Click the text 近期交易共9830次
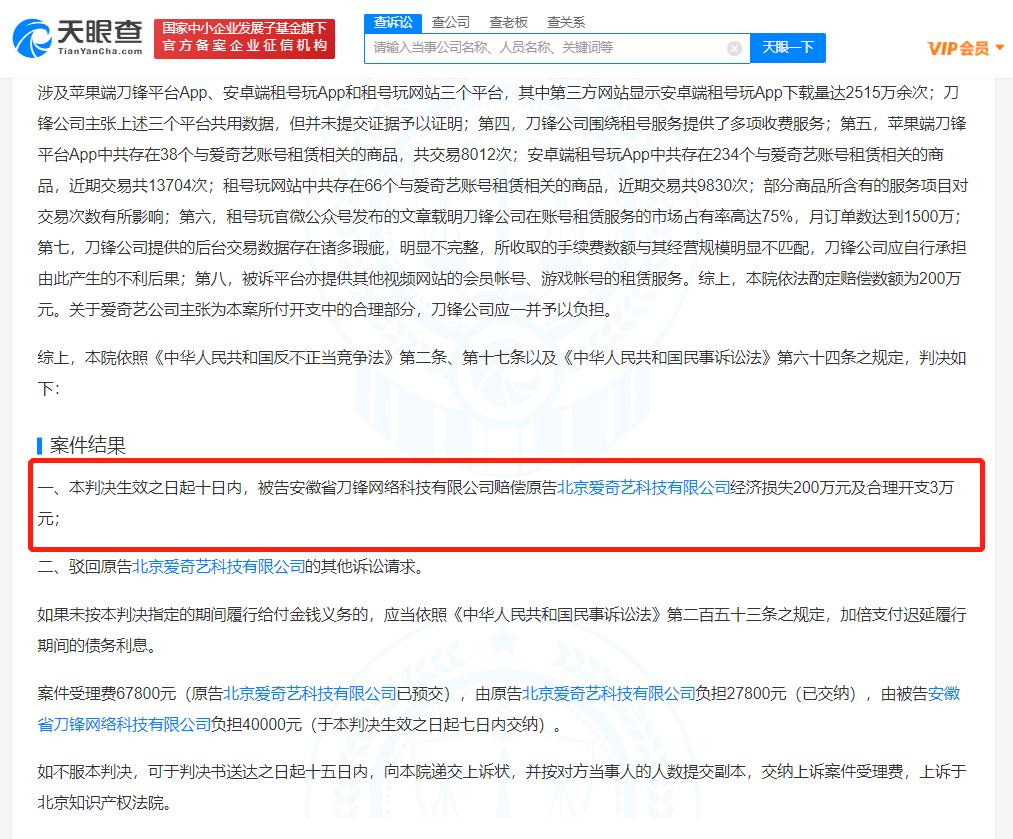This screenshot has width=1013, height=839. click(684, 185)
